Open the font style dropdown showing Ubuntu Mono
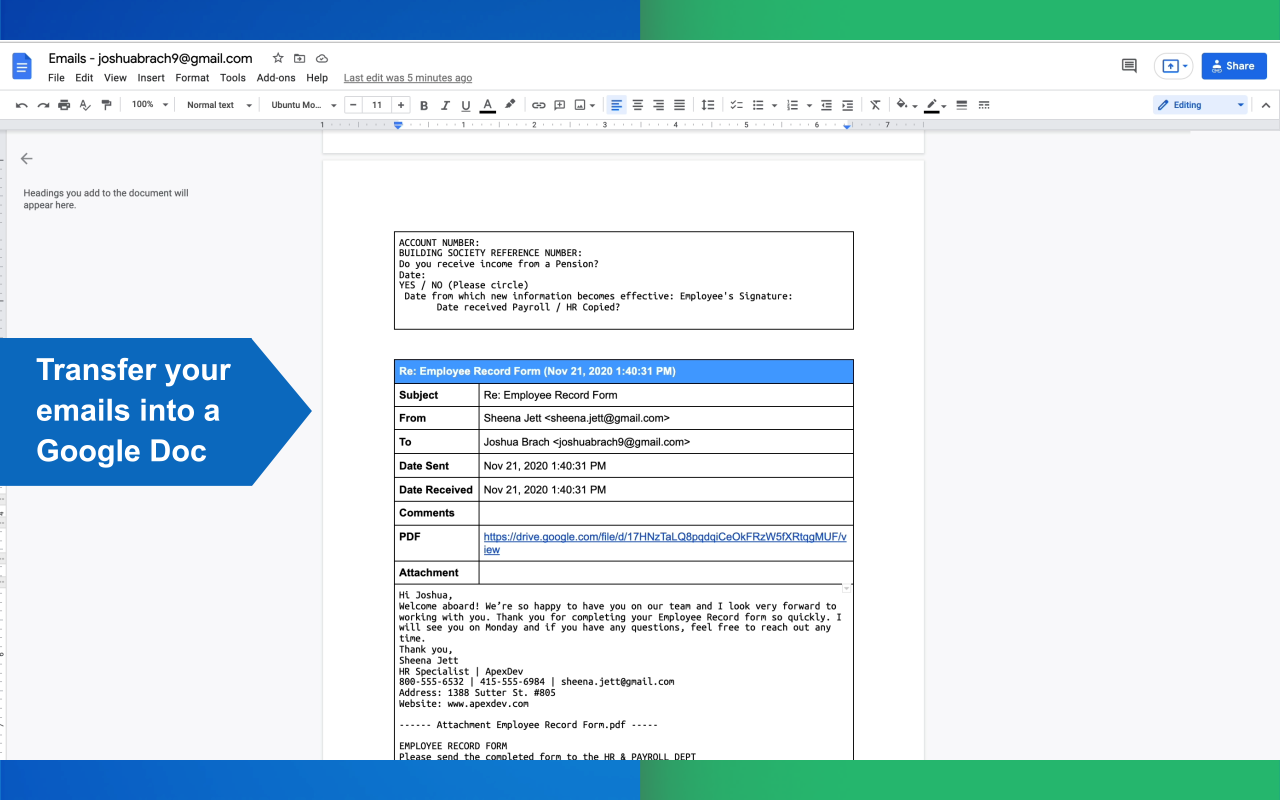The width and height of the screenshot is (1280, 800). pos(300,104)
